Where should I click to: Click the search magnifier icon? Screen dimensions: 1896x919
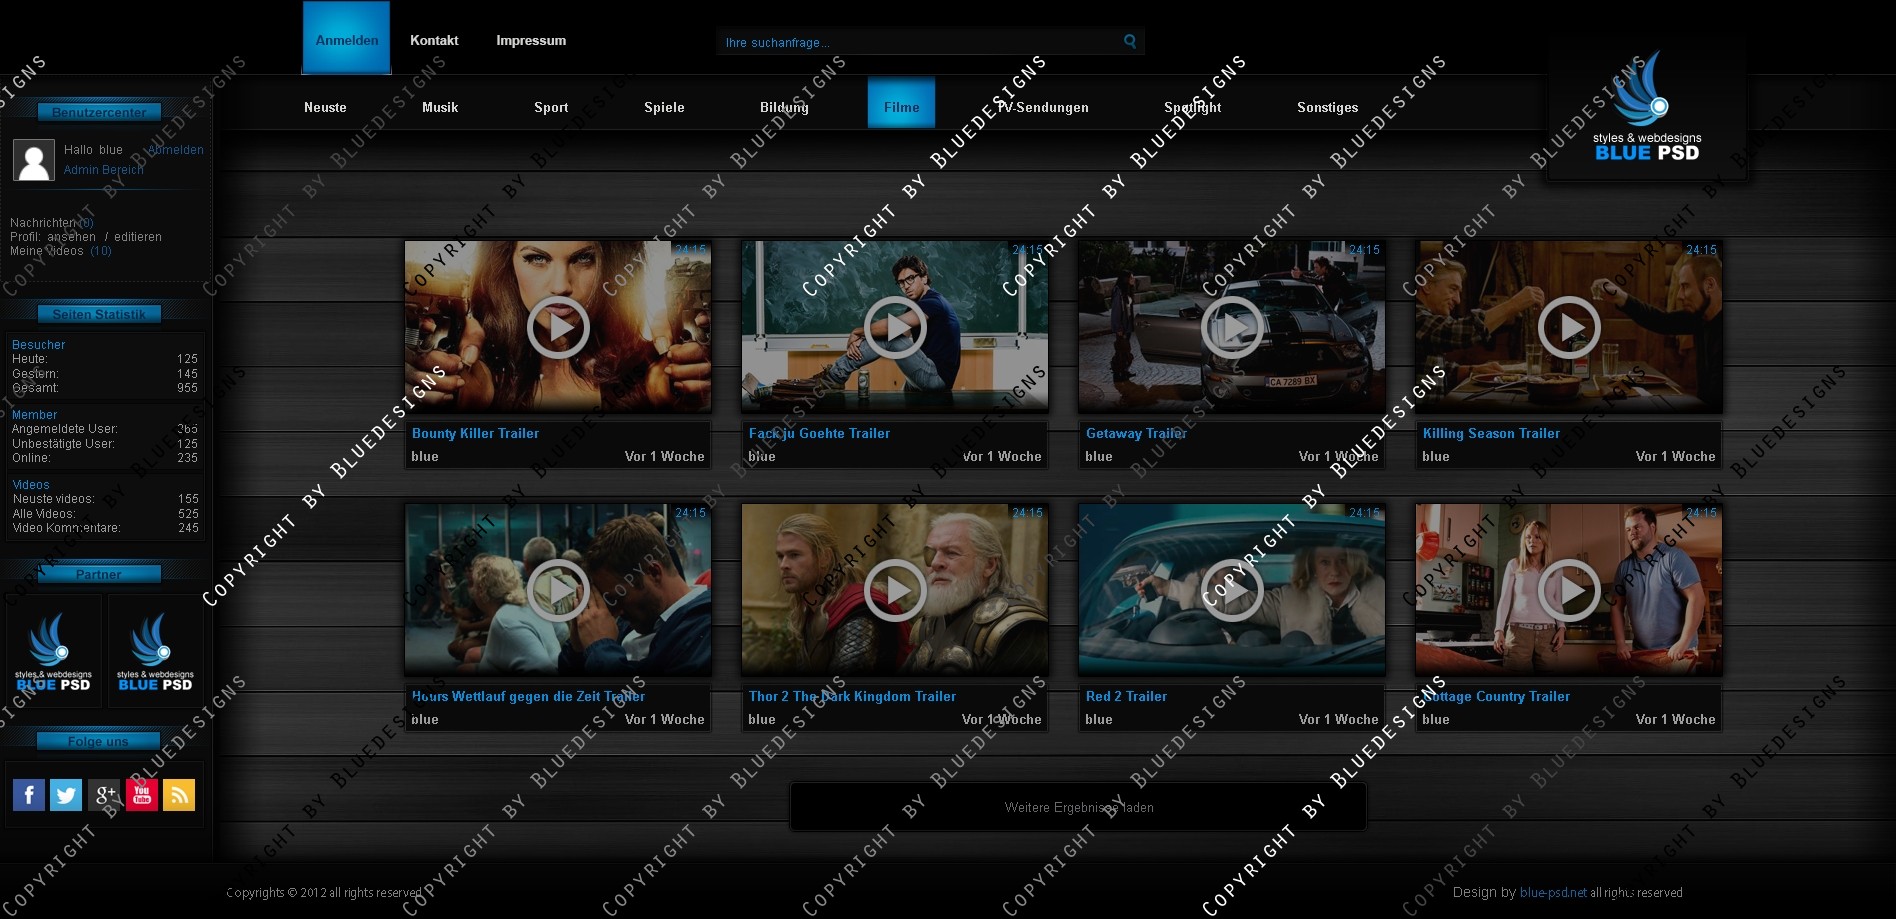click(1130, 41)
